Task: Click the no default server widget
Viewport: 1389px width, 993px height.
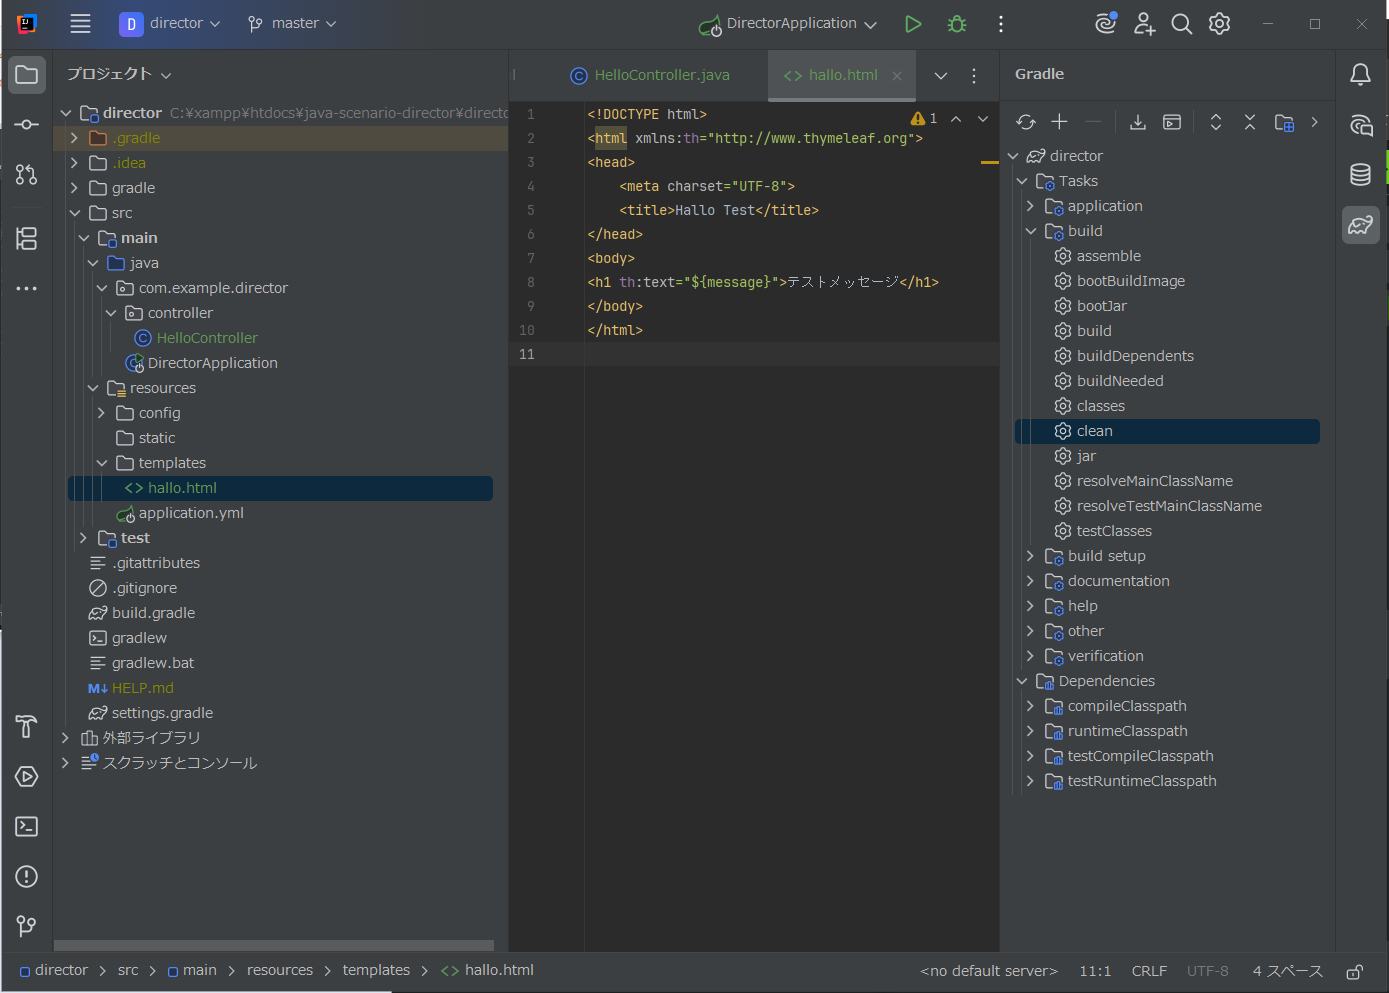Action: point(989,972)
